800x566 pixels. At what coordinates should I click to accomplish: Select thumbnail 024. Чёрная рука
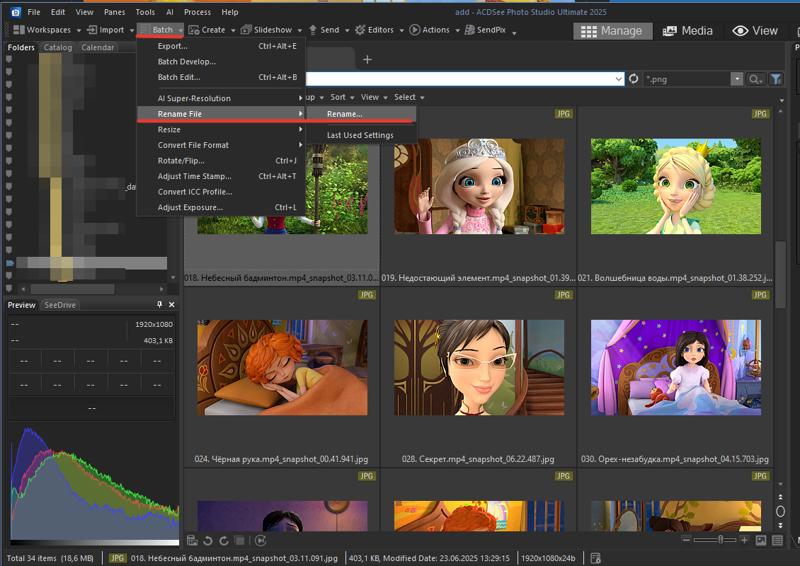click(282, 367)
